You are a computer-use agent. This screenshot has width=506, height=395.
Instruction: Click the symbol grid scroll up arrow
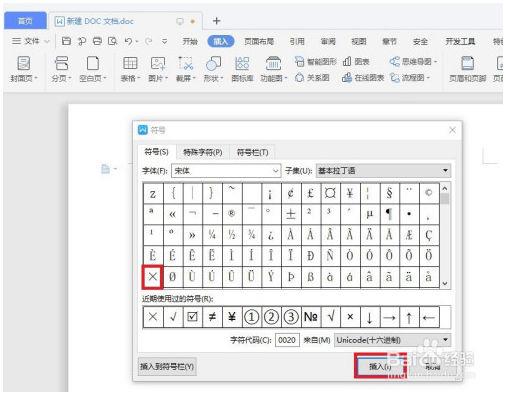445,189
